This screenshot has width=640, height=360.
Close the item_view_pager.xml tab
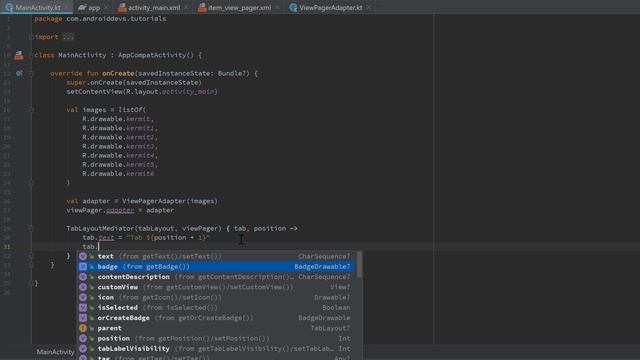click(x=277, y=7)
